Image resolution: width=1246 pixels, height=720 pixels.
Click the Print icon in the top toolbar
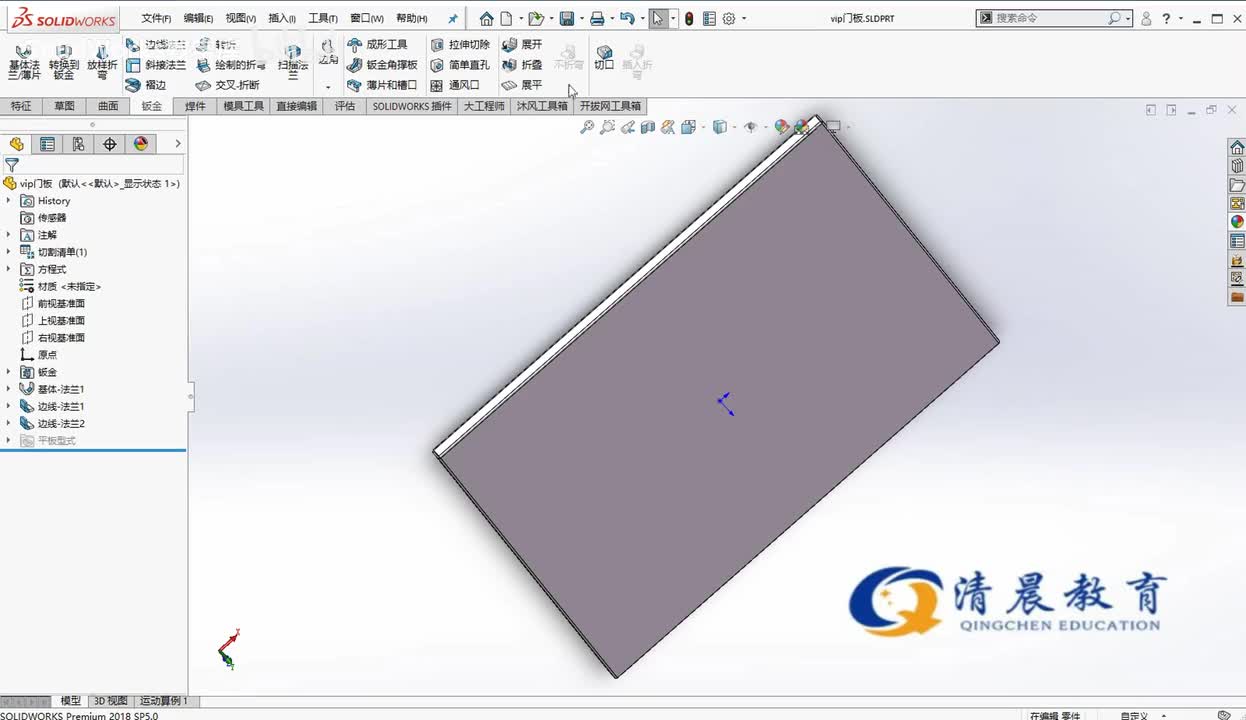597,18
